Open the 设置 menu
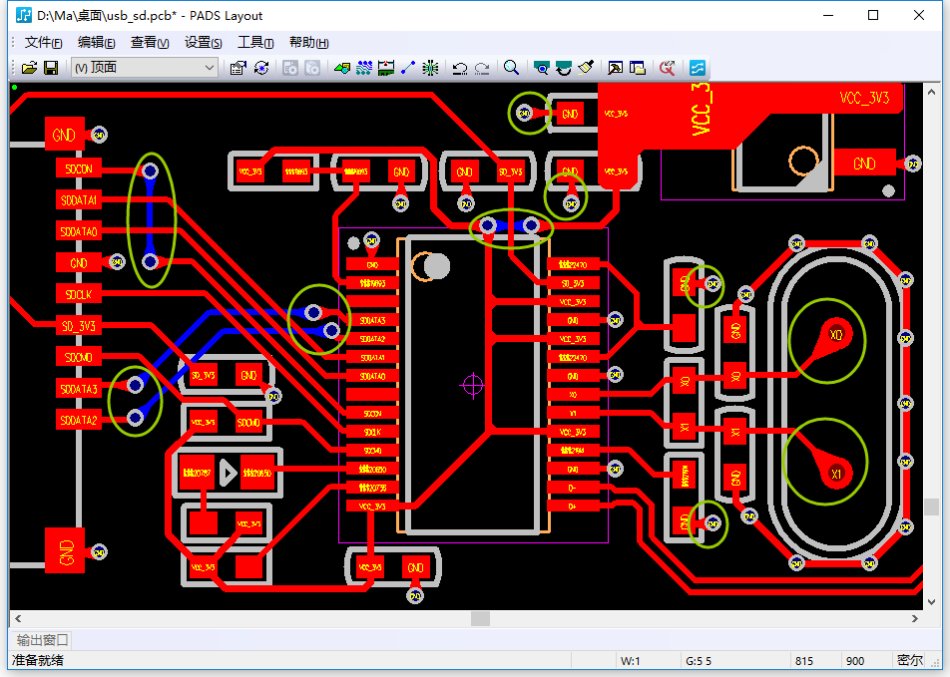 (203, 42)
